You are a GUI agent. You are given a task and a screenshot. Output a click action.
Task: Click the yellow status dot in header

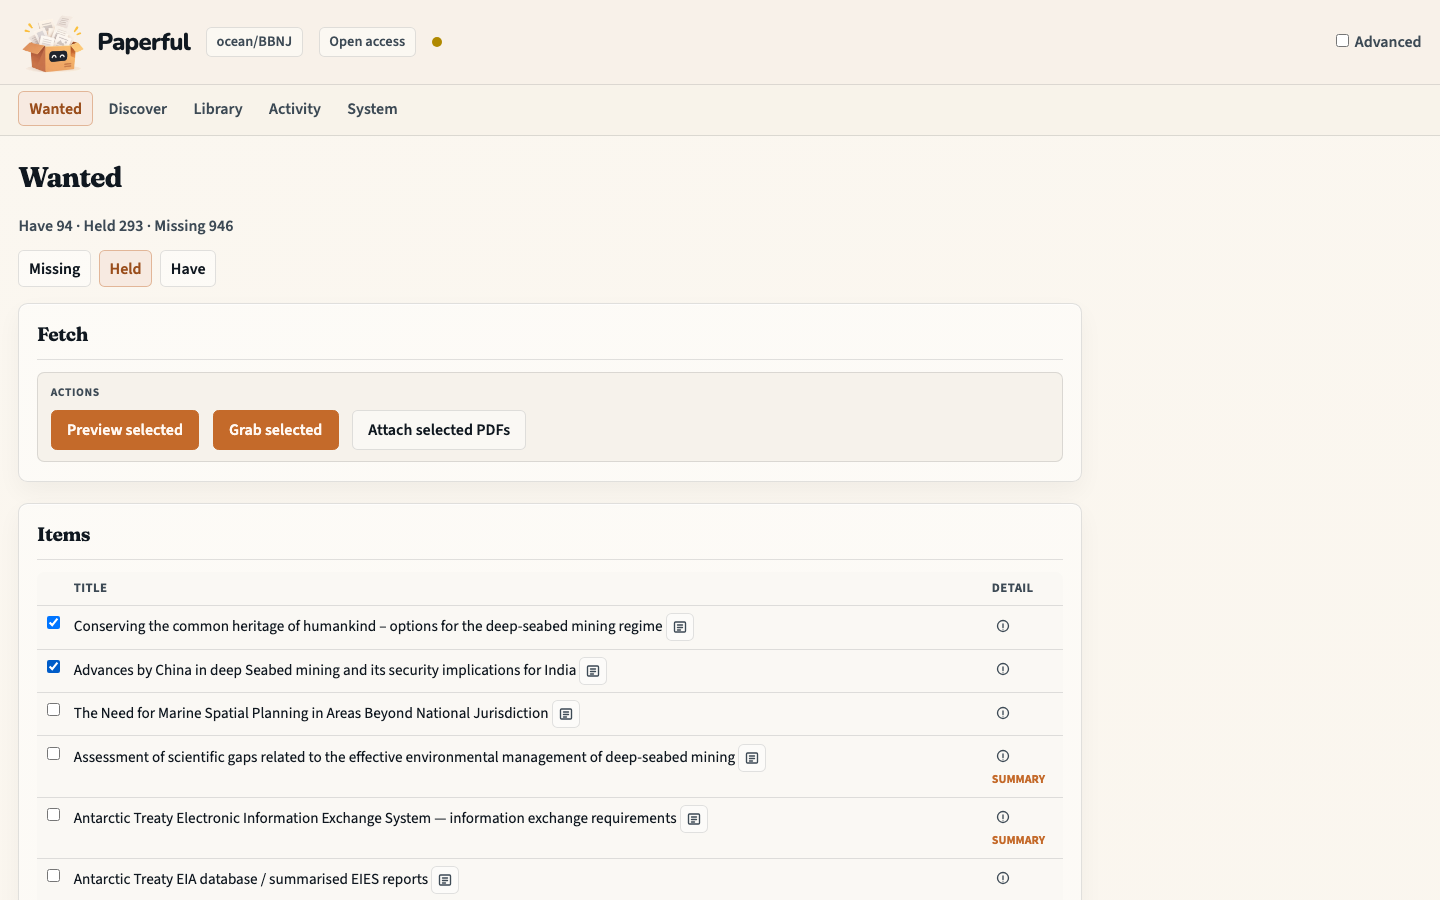[x=437, y=42]
